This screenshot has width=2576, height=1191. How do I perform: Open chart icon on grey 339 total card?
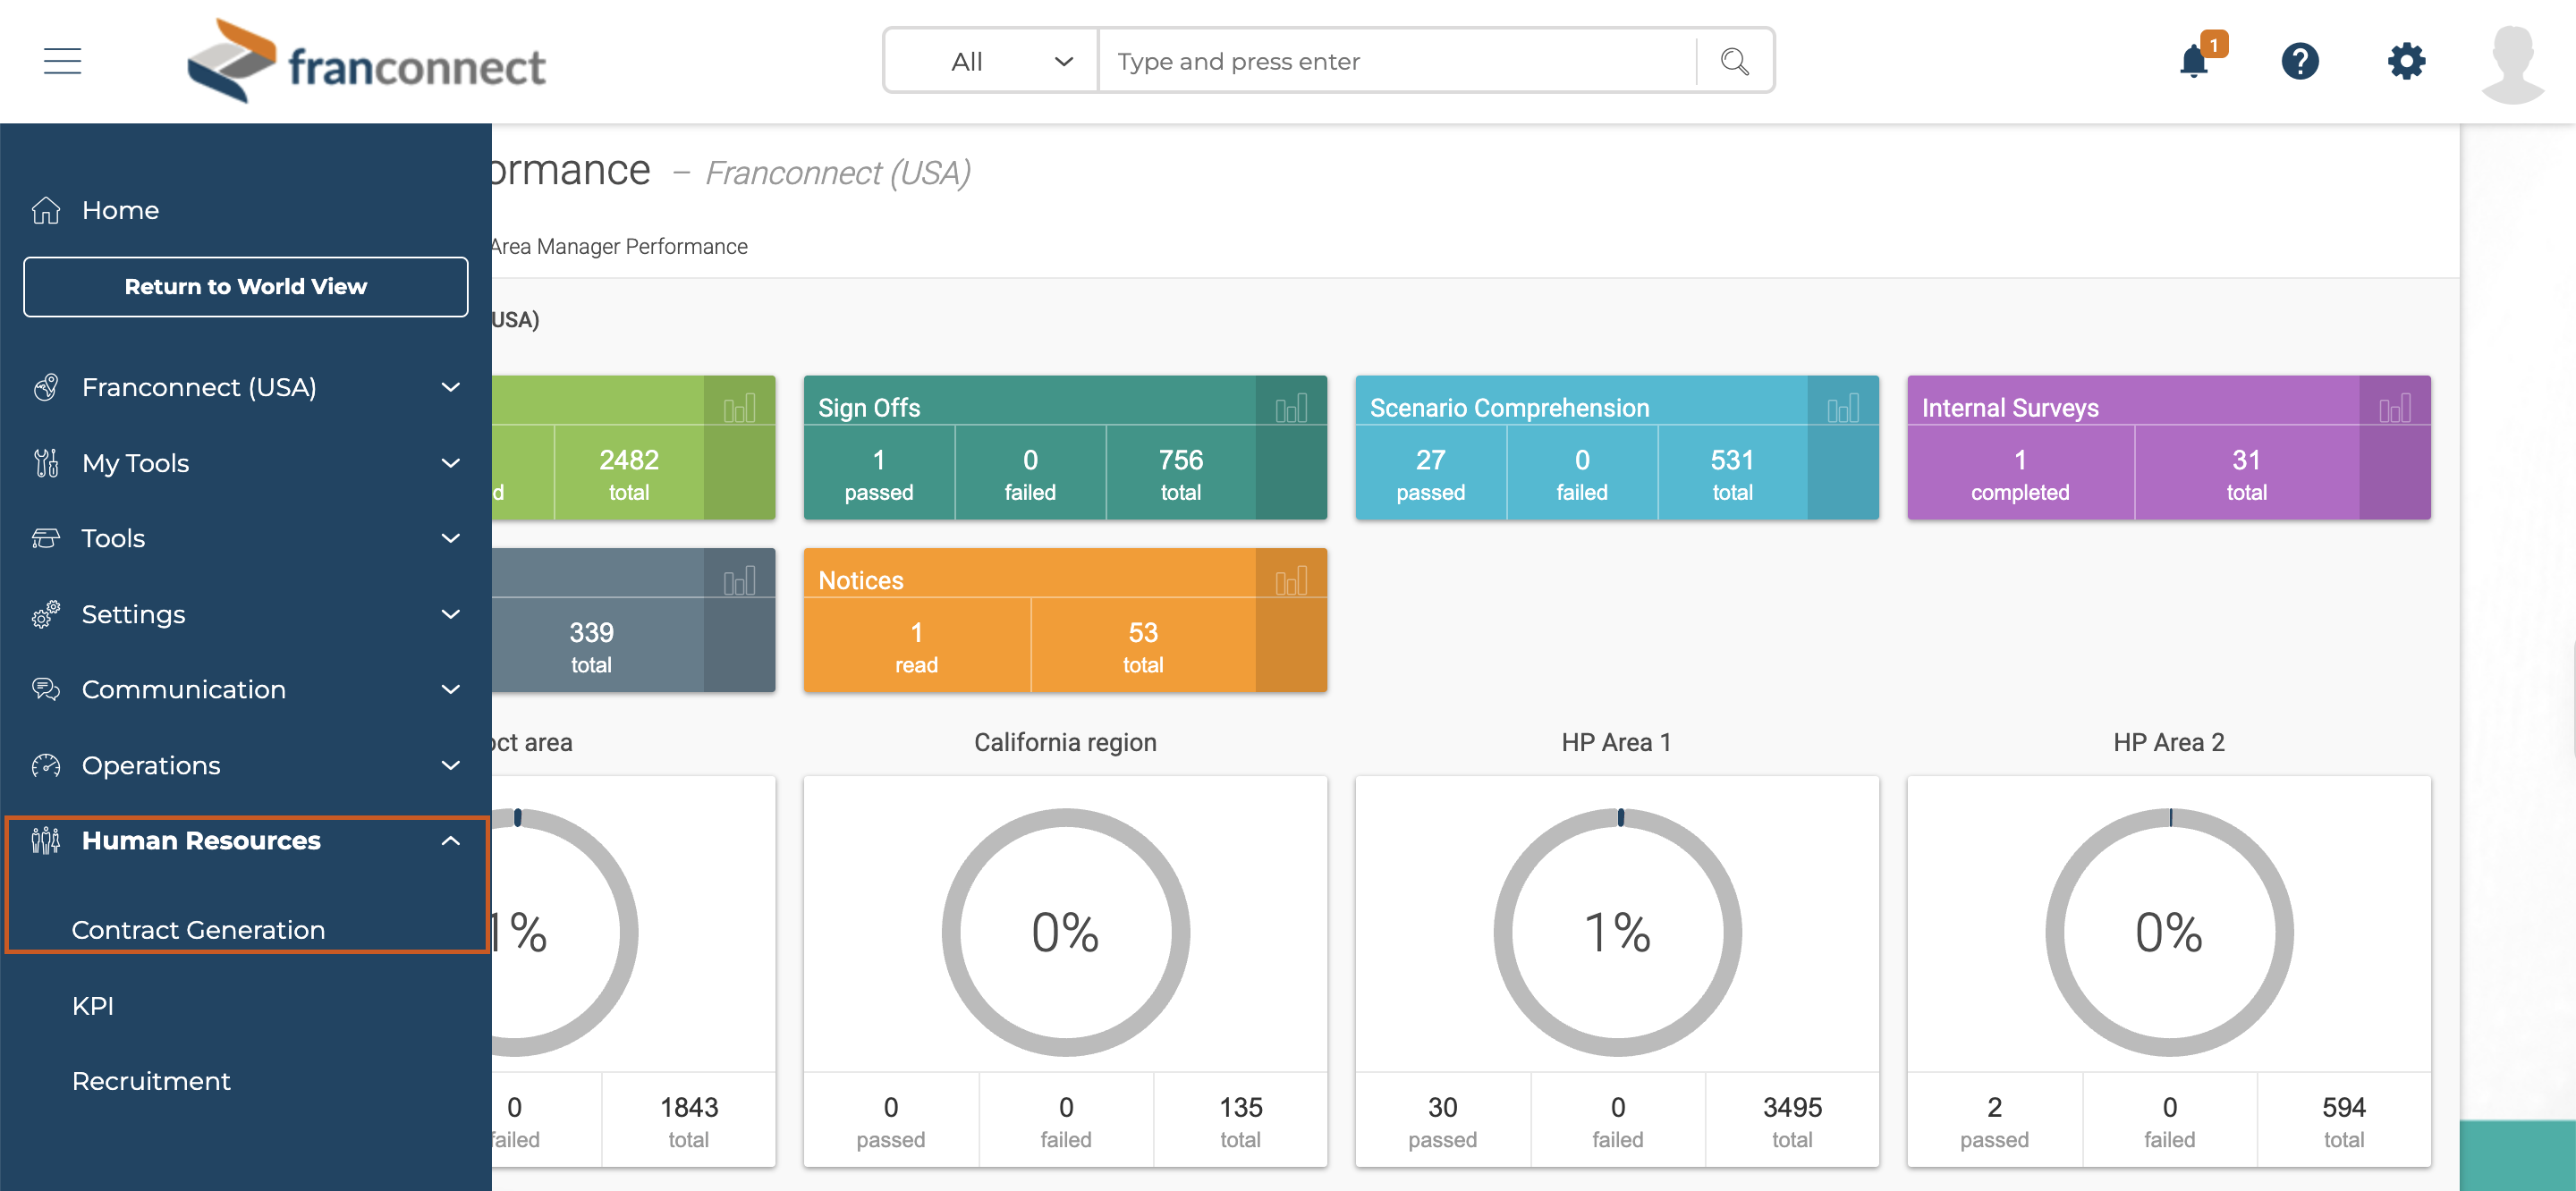click(739, 581)
